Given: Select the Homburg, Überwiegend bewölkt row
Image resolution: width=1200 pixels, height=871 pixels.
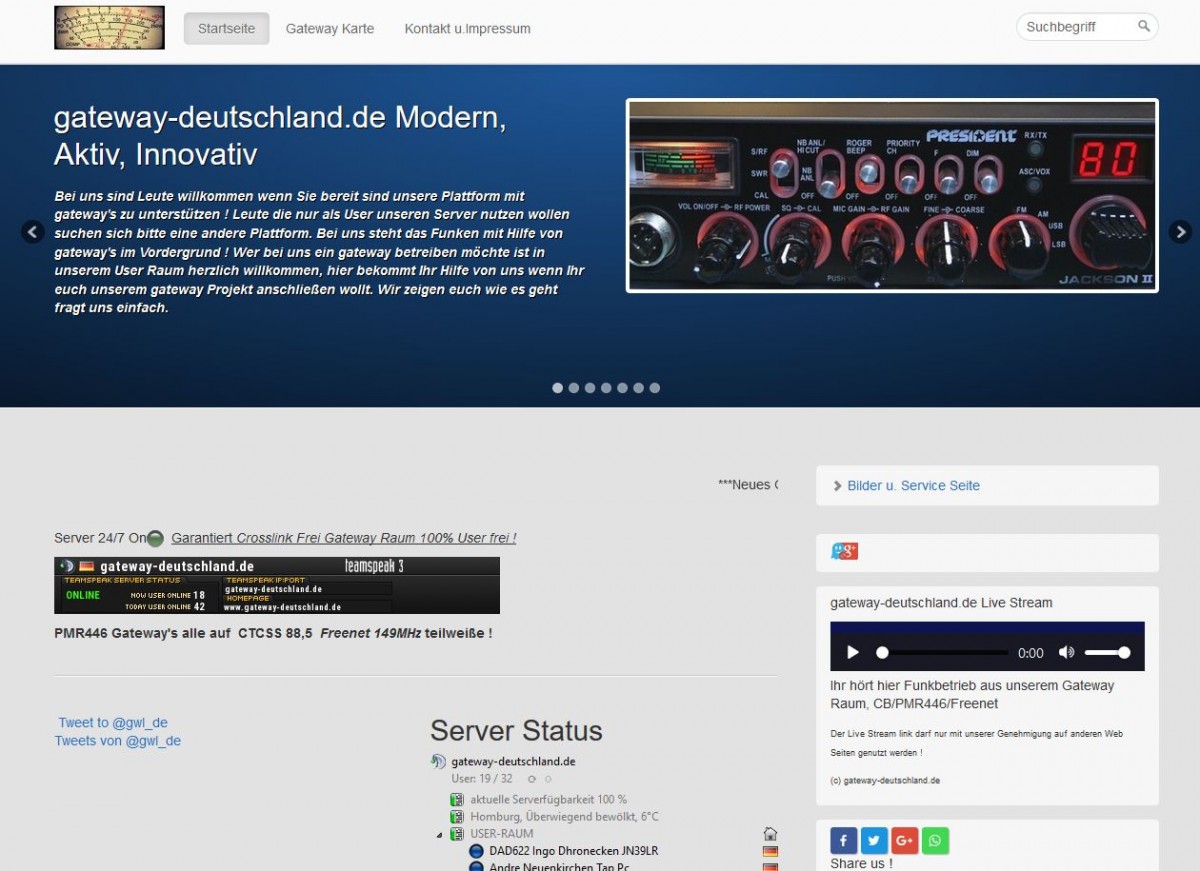Looking at the screenshot, I should point(564,817).
